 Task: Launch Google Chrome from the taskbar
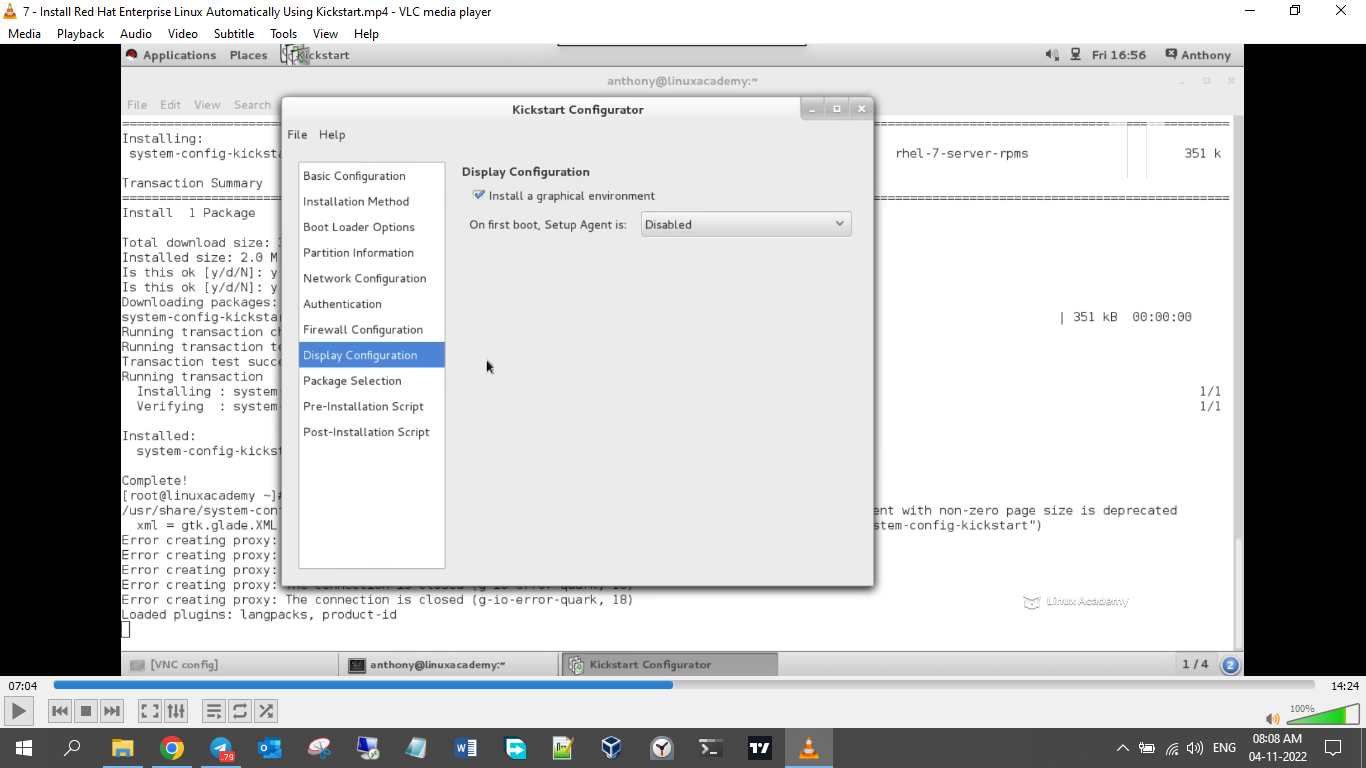172,748
